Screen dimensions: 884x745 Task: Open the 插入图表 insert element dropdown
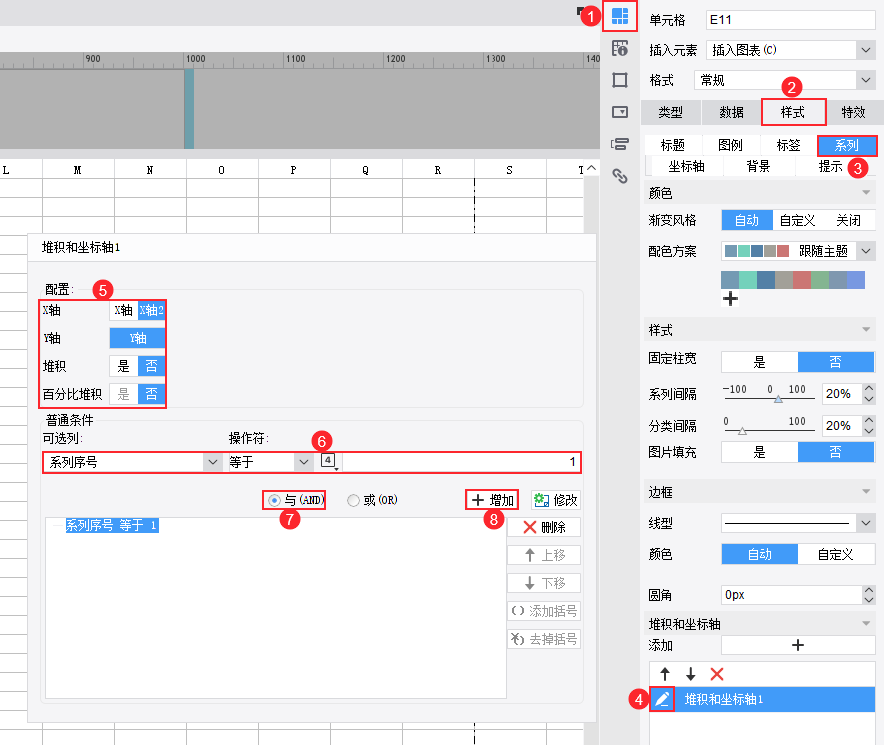pos(865,50)
